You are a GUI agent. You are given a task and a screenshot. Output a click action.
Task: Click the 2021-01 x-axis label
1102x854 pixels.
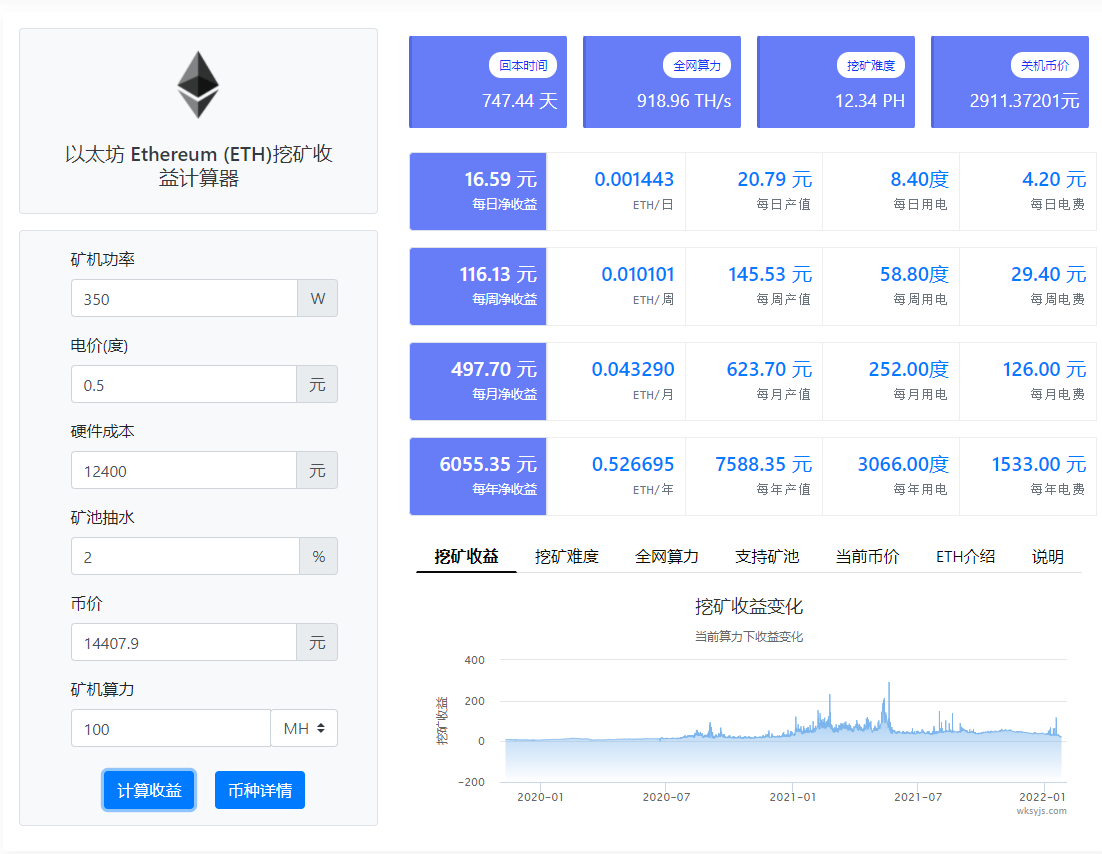click(x=792, y=797)
